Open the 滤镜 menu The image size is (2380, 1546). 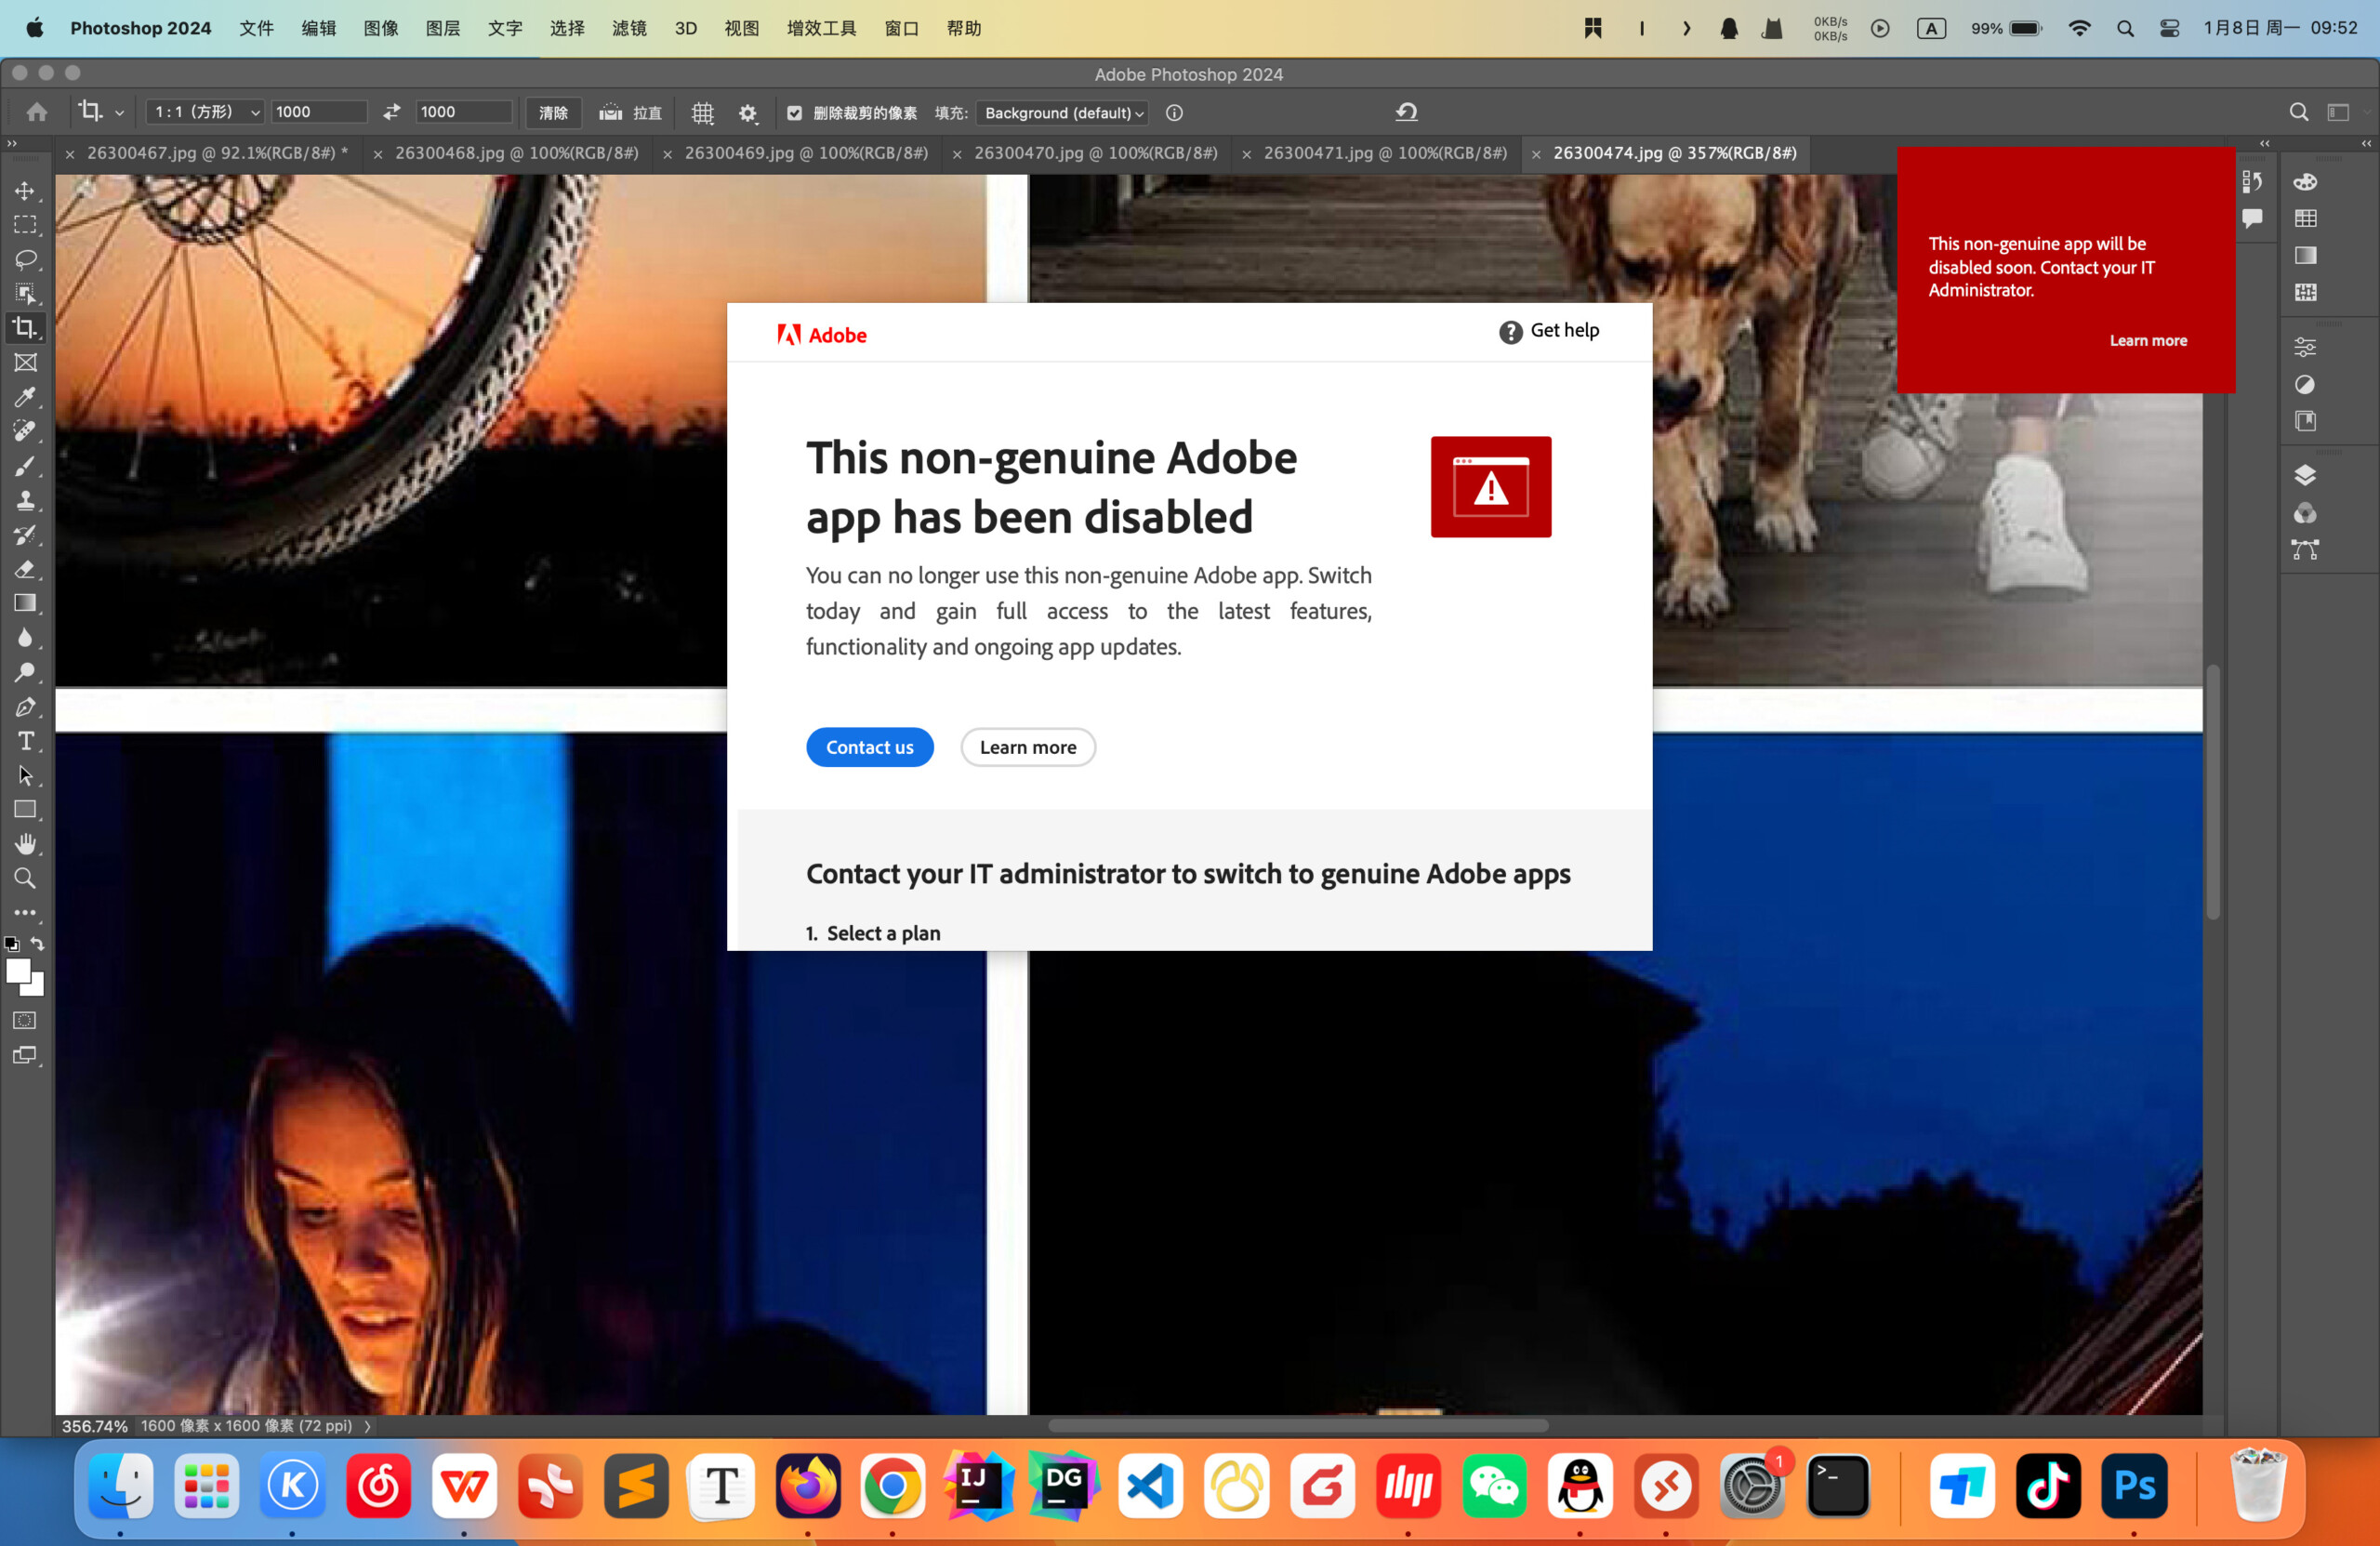(x=629, y=28)
